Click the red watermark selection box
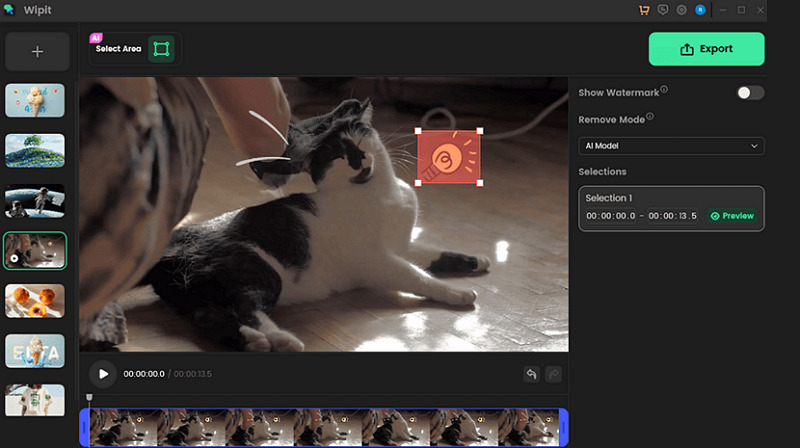800x448 pixels. pyautogui.click(x=449, y=157)
